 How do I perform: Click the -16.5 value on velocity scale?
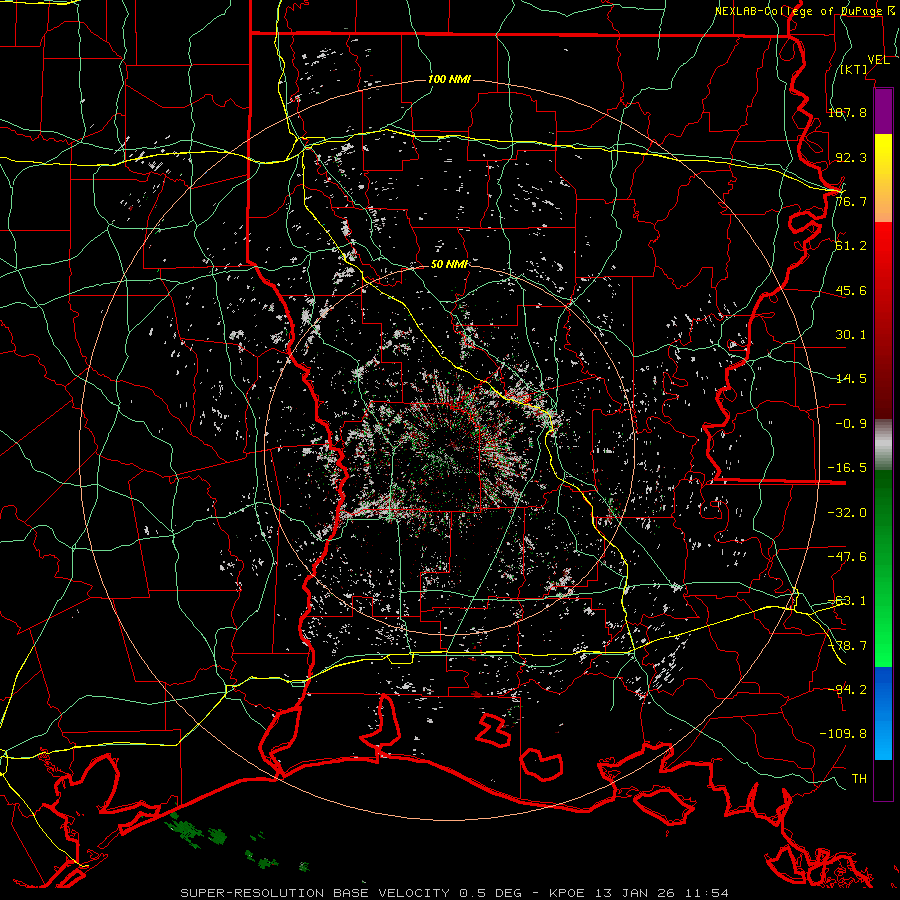[x=847, y=468]
